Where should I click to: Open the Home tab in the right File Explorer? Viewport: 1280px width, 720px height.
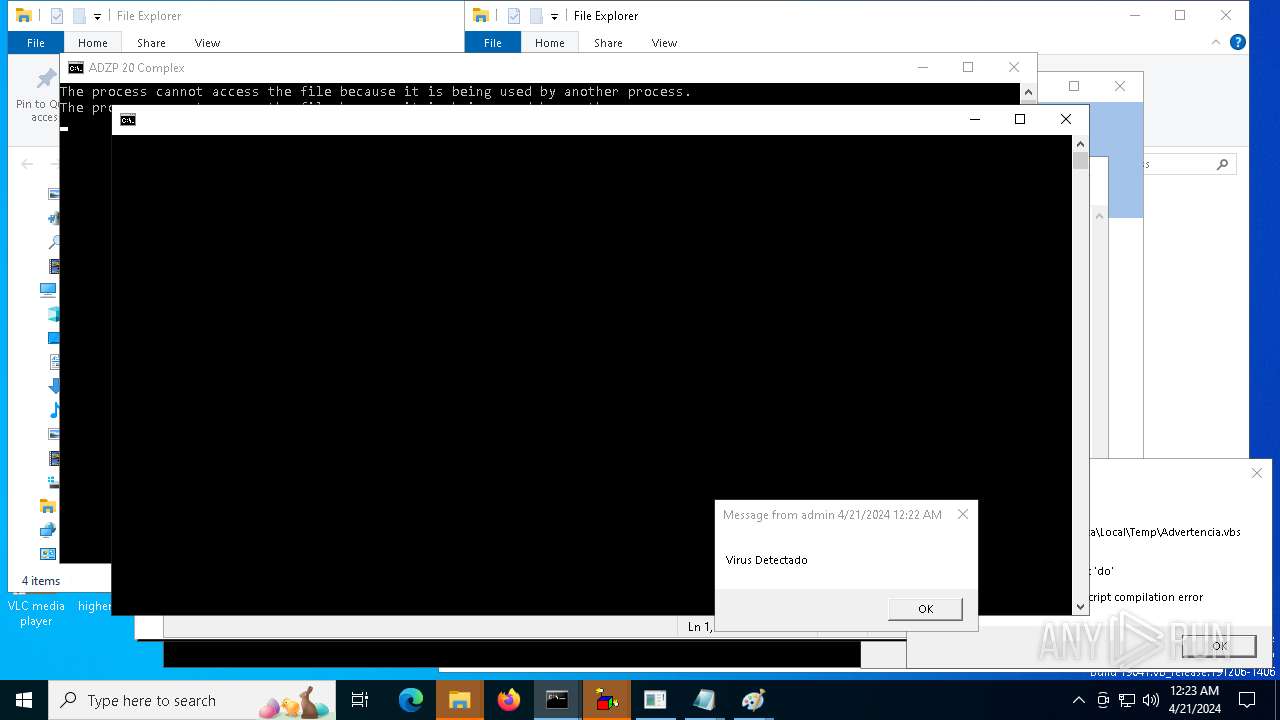pyautogui.click(x=550, y=43)
